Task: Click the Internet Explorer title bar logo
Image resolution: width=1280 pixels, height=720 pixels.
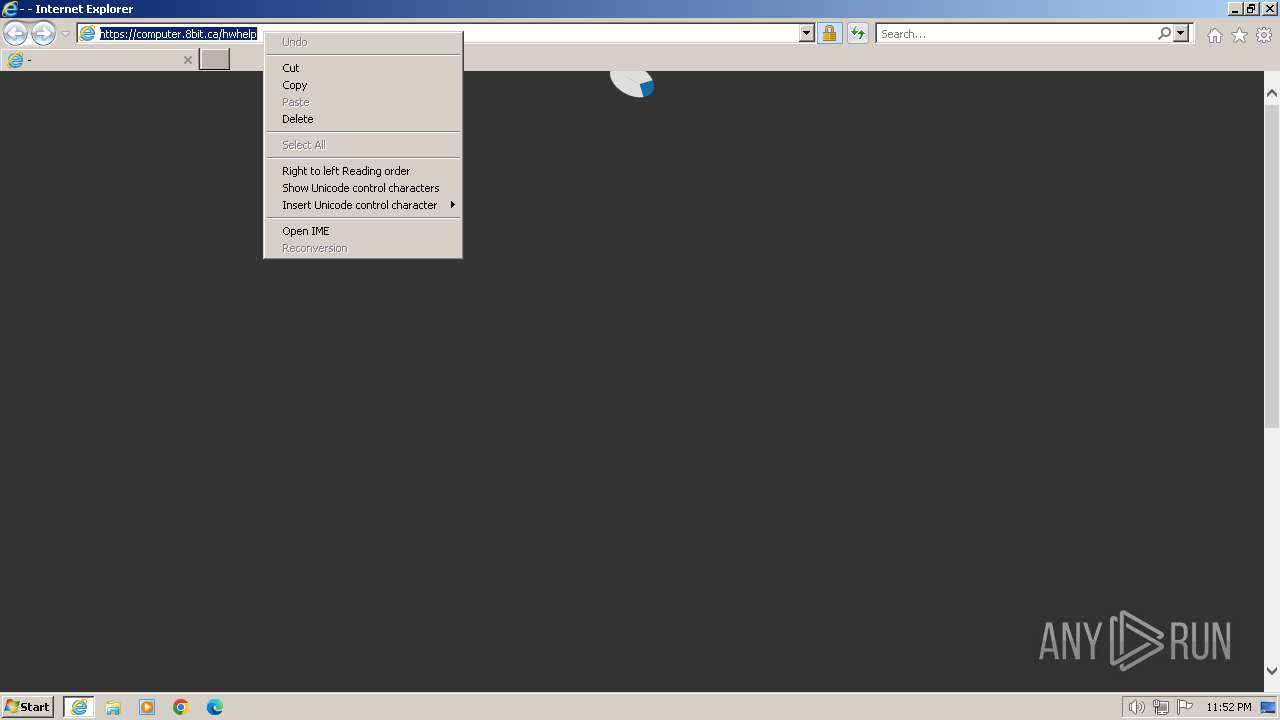Action: [x=10, y=9]
